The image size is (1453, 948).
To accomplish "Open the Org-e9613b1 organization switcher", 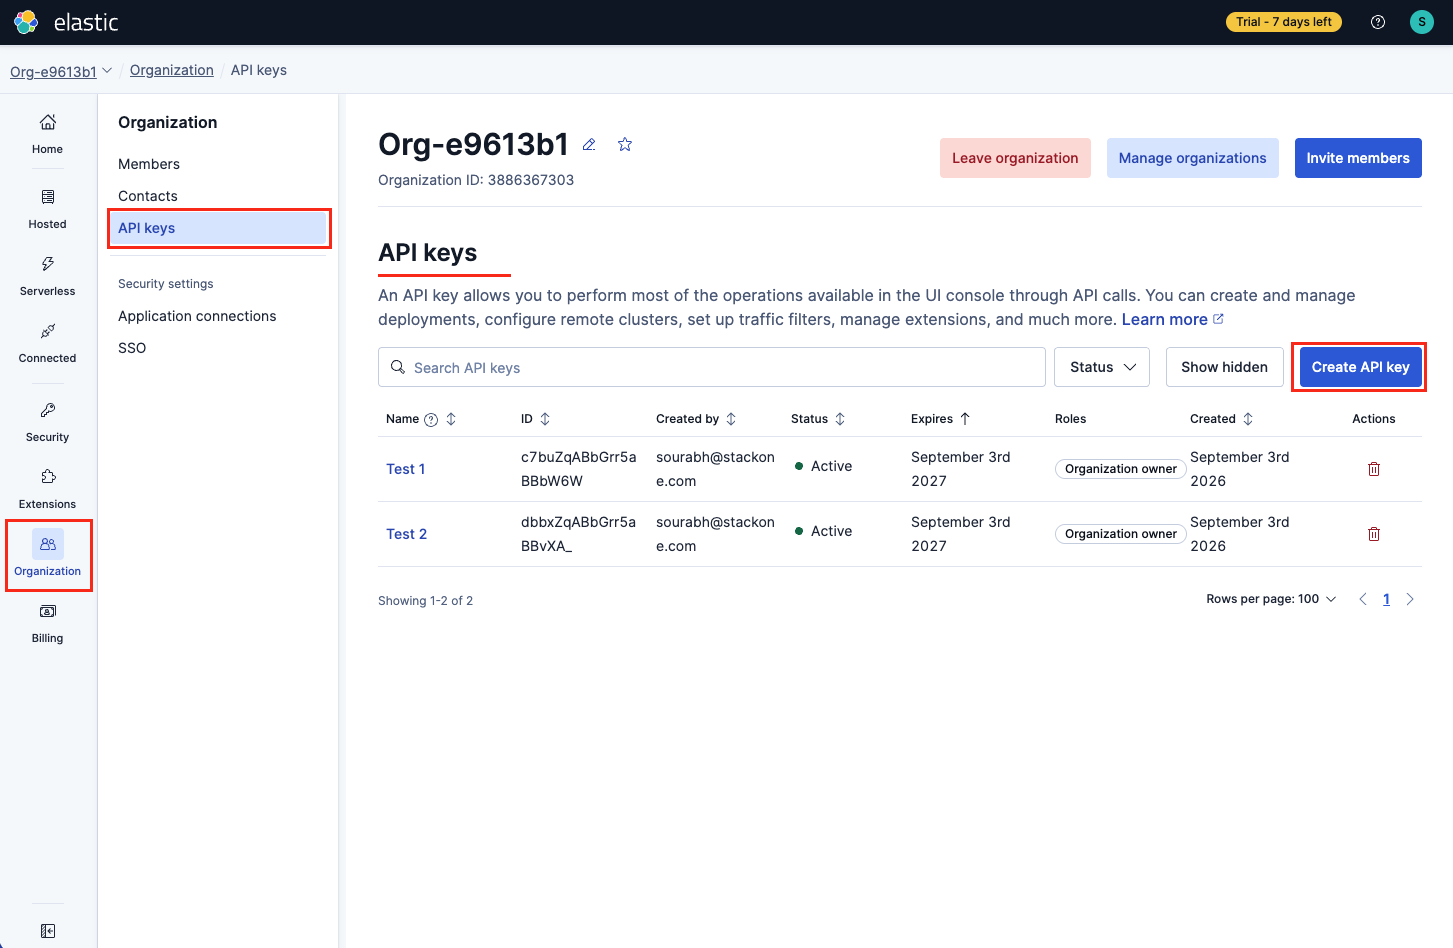I will click(61, 71).
